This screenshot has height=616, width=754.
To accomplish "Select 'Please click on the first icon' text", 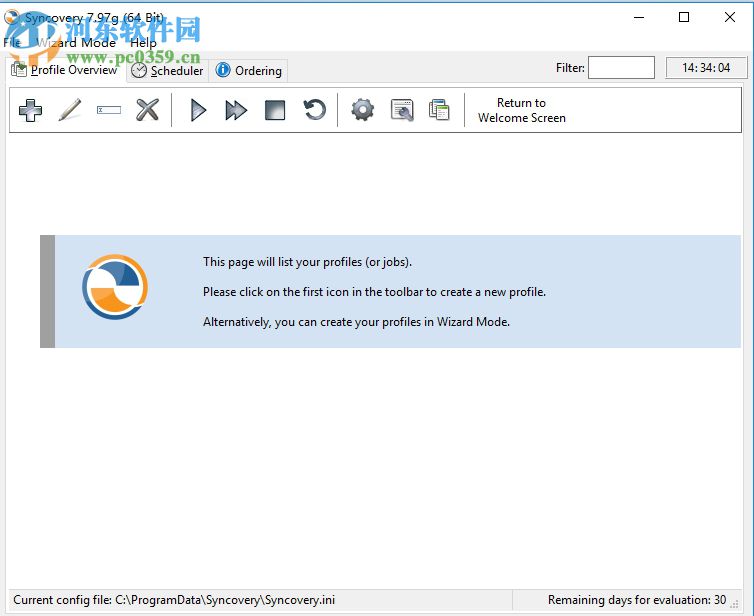I will point(374,292).
